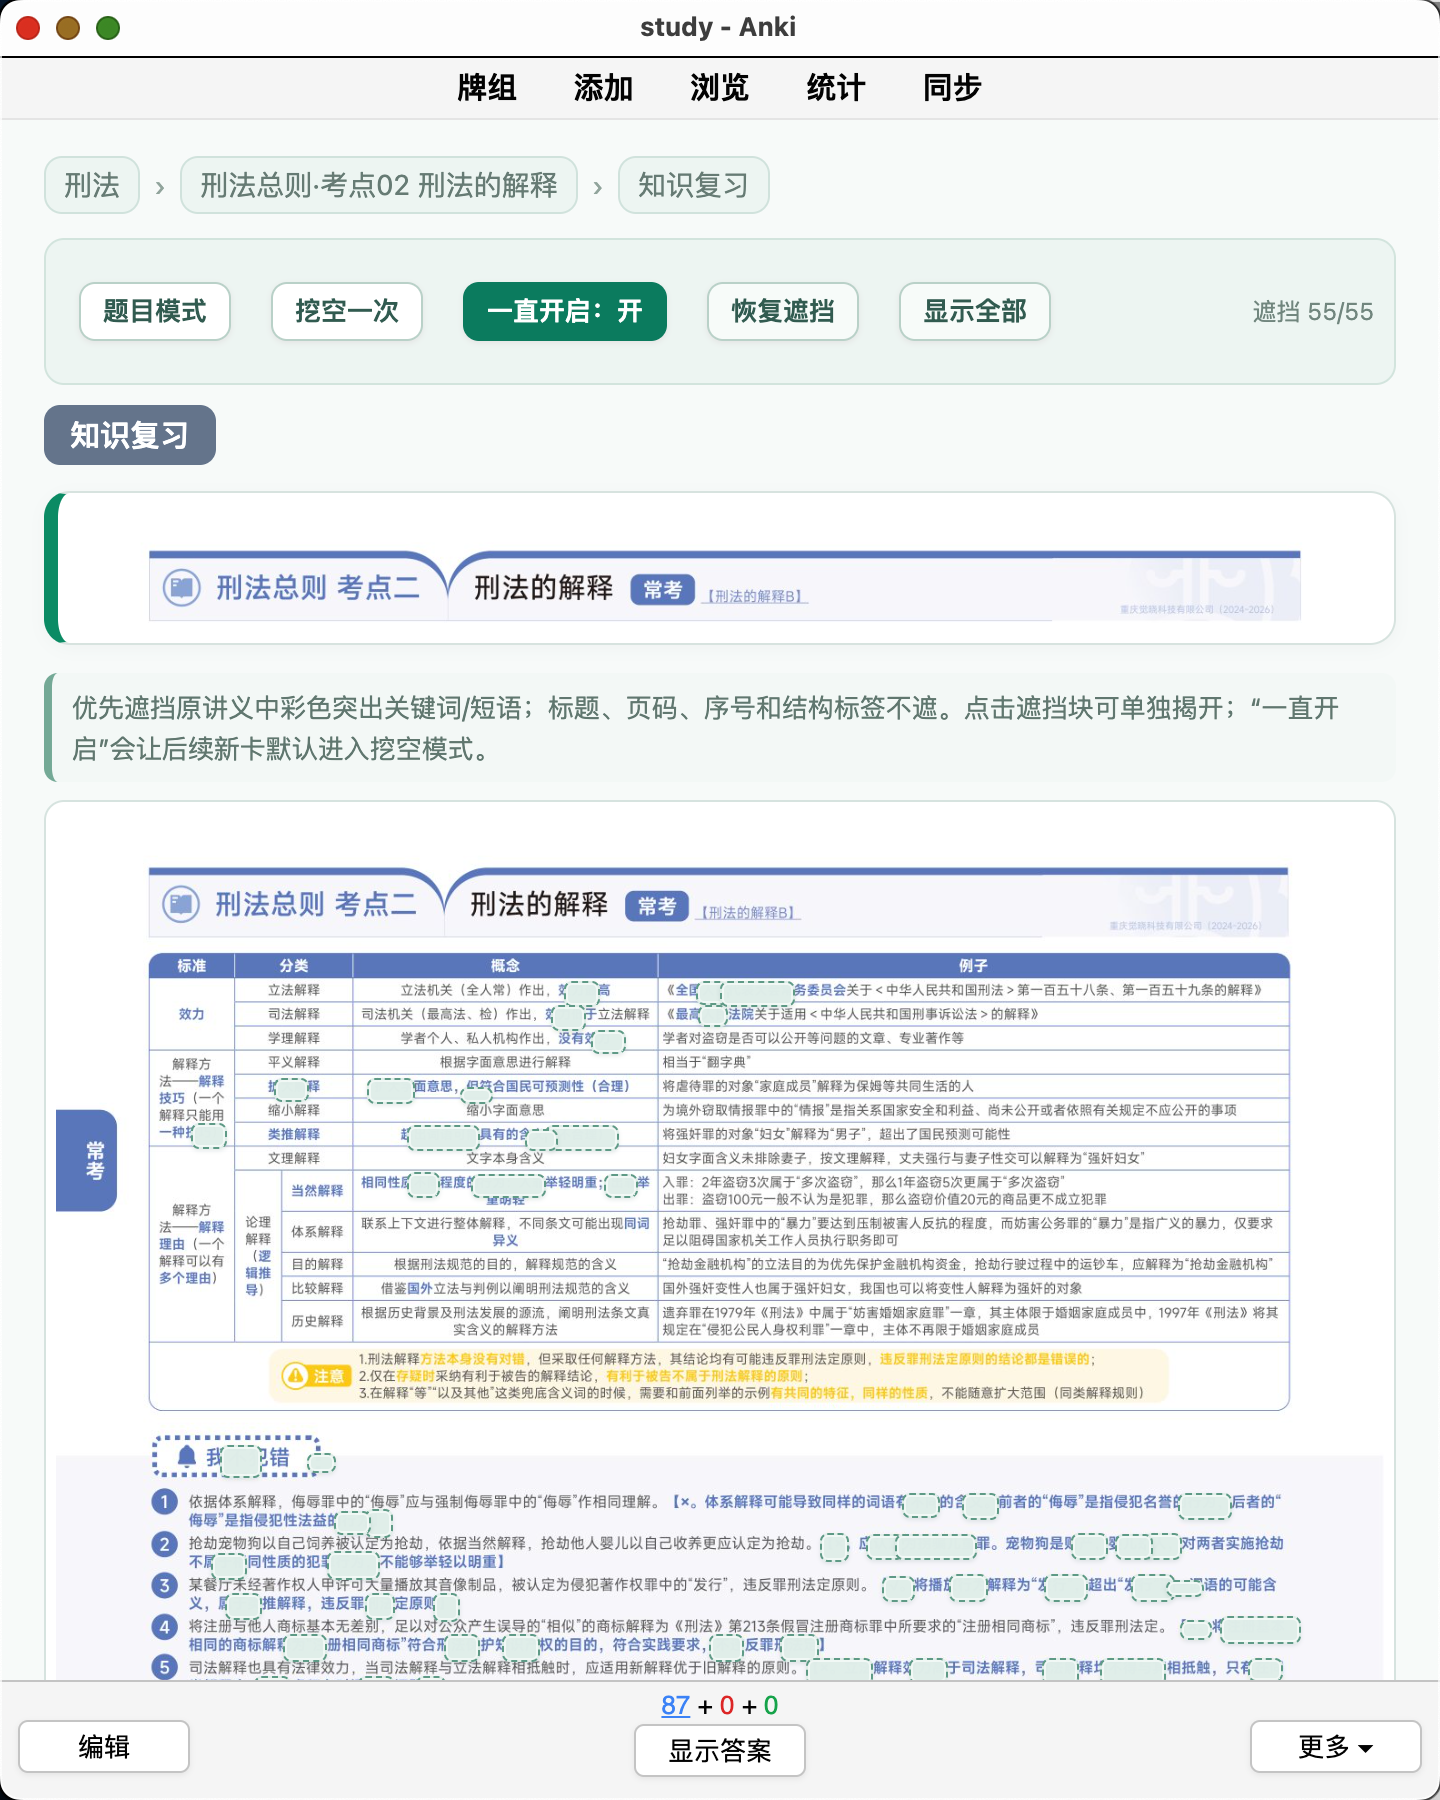Screen dimensions: 1440x1800
Task: Click 同步 to sync the collection
Action: click(952, 88)
